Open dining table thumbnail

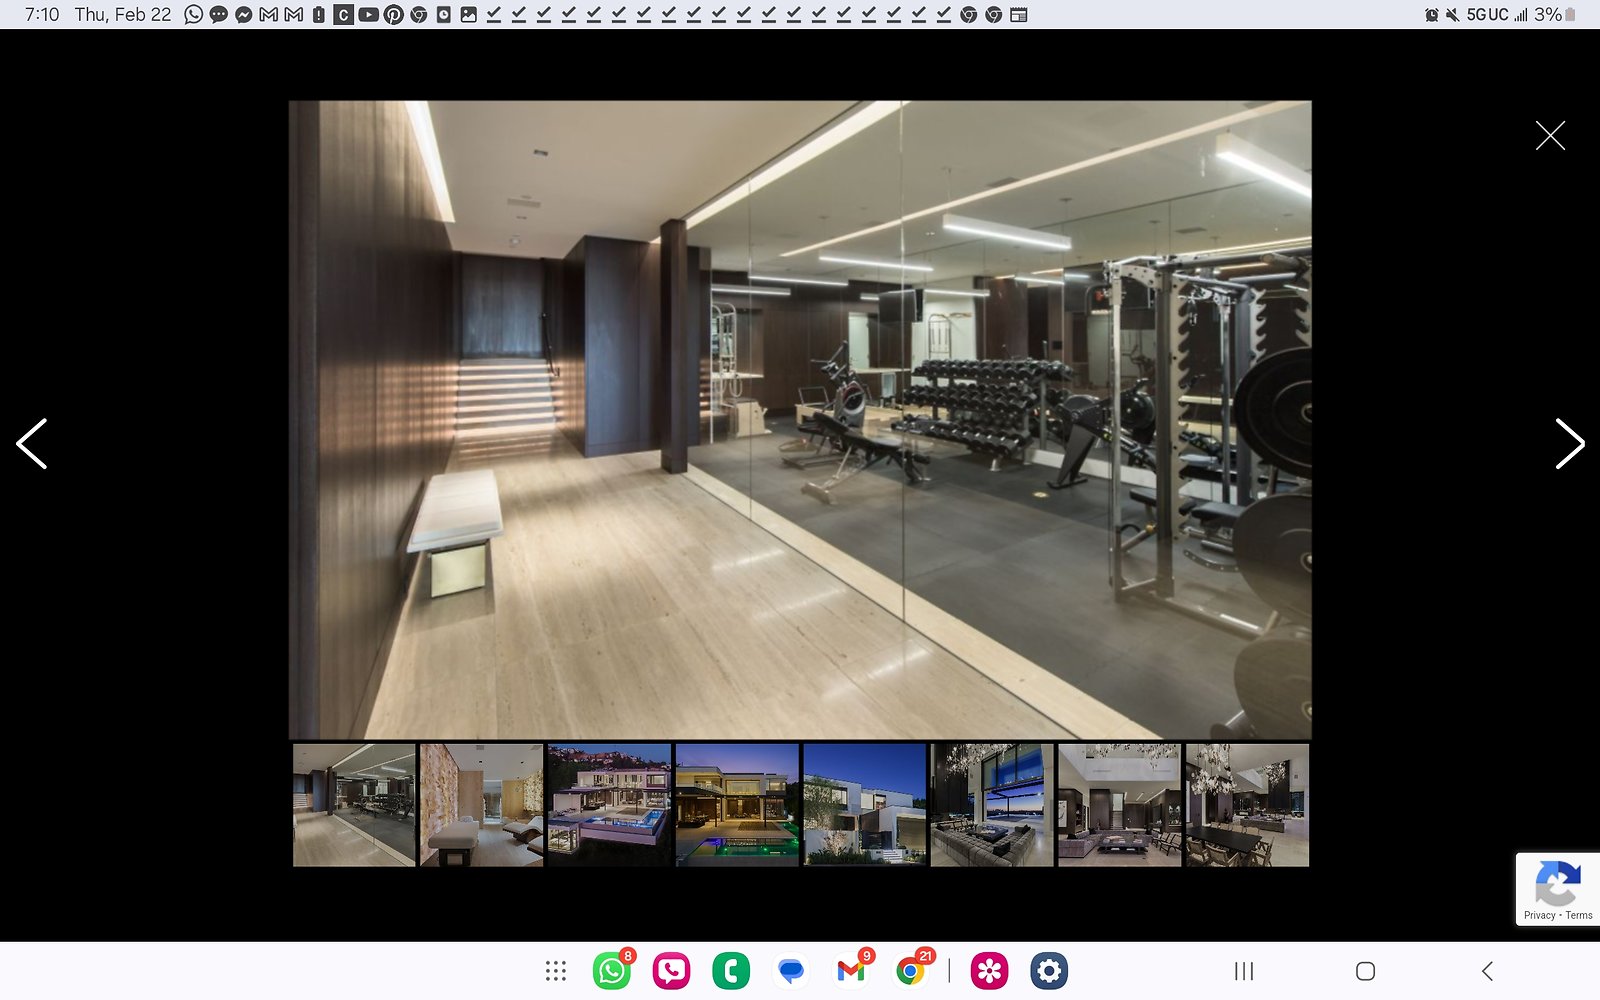pos(1247,805)
